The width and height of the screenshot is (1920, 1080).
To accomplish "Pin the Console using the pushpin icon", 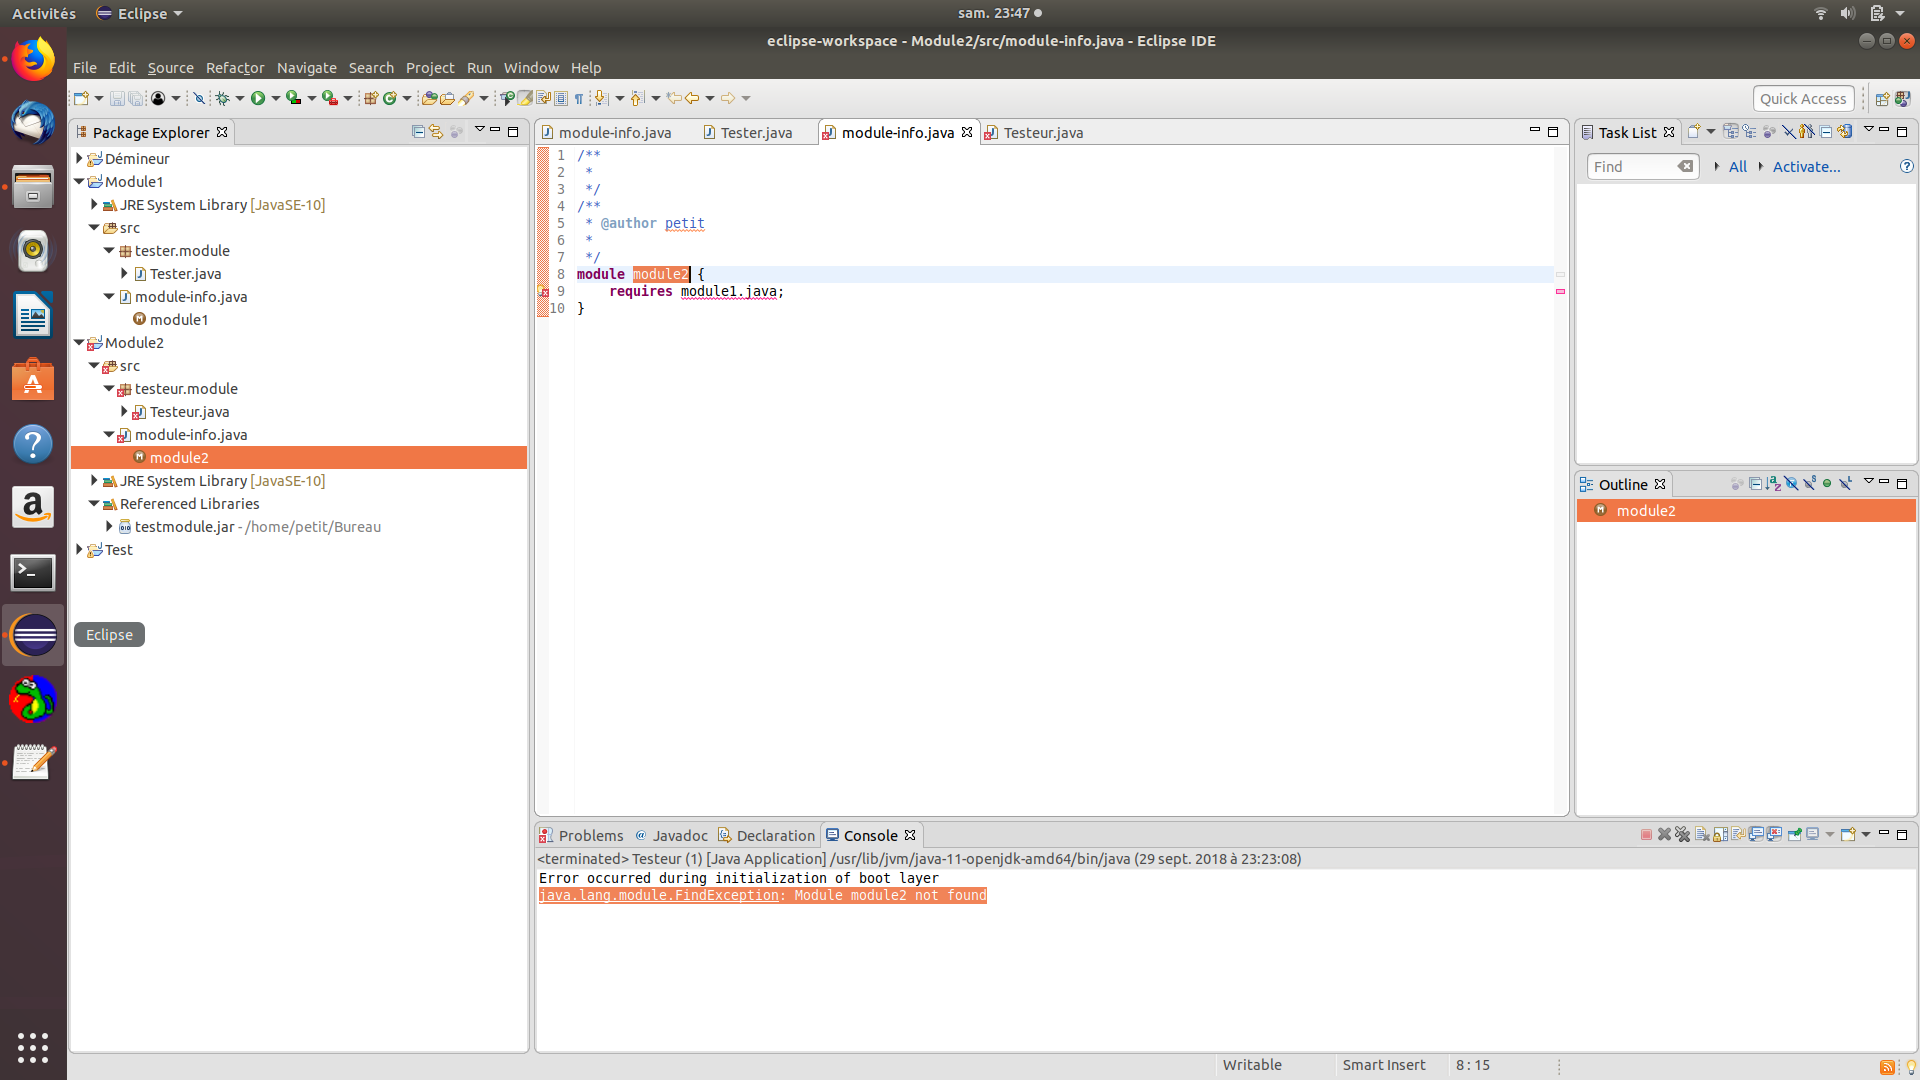I will [x=1794, y=834].
